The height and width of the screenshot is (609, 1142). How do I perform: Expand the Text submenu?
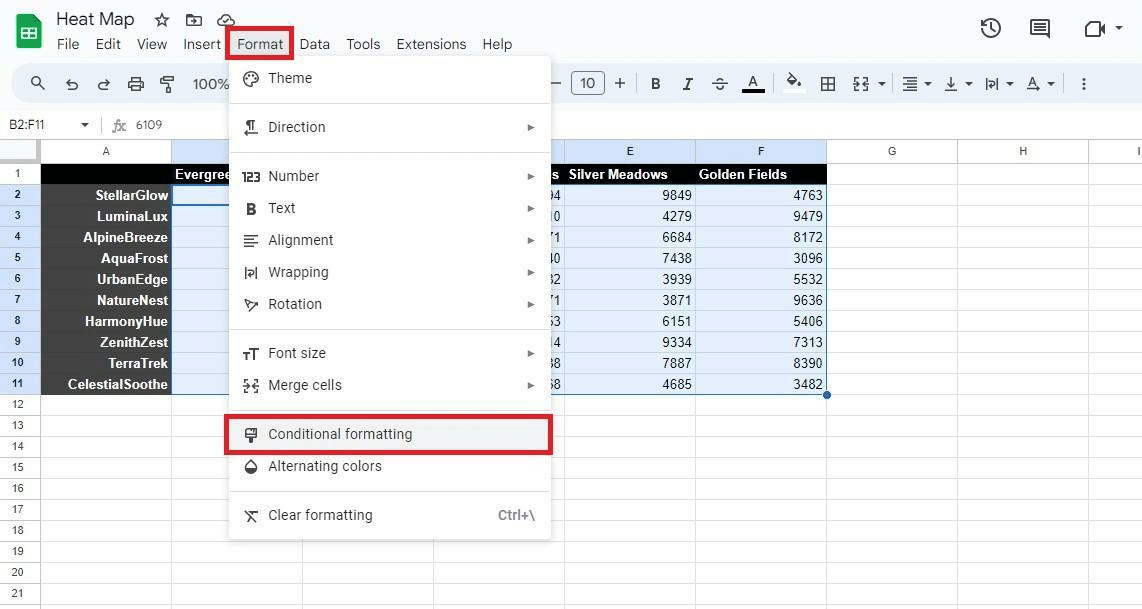(x=390, y=208)
